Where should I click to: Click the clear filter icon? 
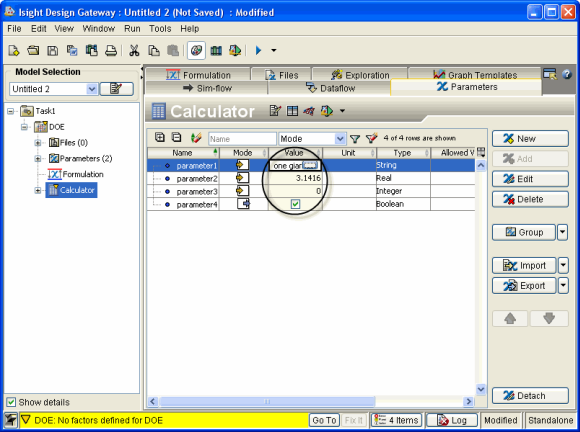pos(371,138)
